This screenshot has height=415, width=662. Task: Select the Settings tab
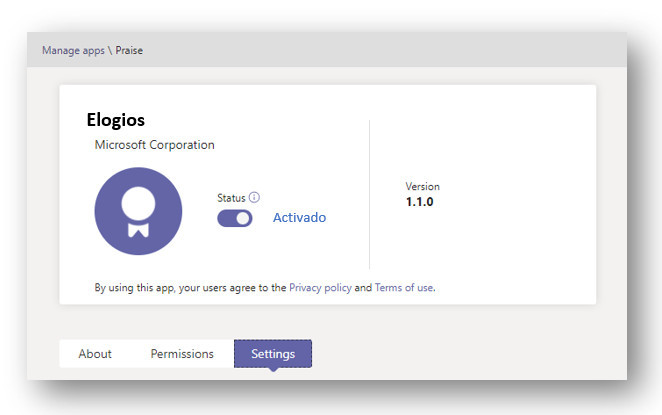point(273,354)
